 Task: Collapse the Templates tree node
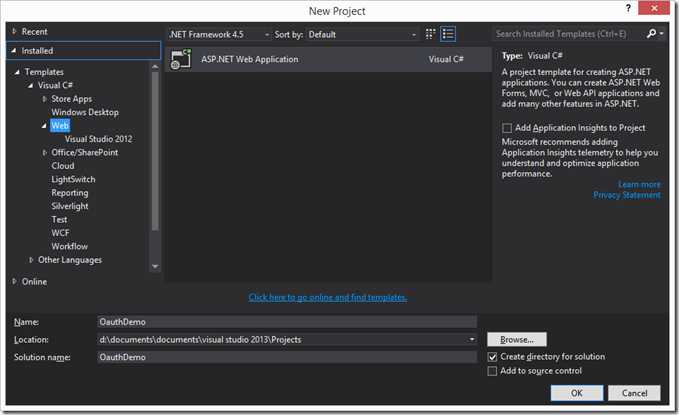(17, 72)
